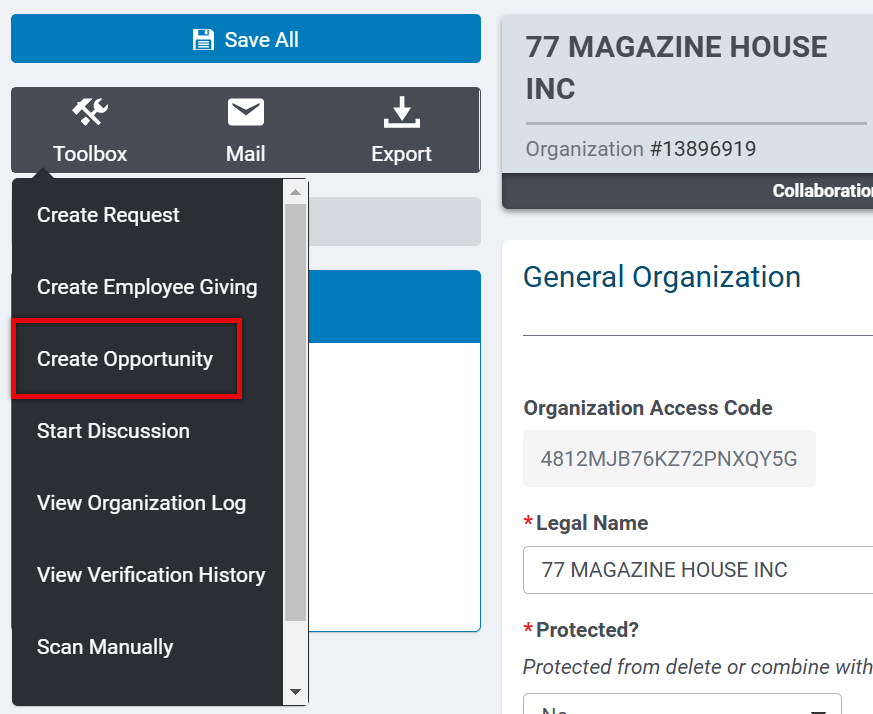Click the 77 MAGAZINE HOUSE INC header title
Viewport: 873px width, 714px height.
(676, 67)
